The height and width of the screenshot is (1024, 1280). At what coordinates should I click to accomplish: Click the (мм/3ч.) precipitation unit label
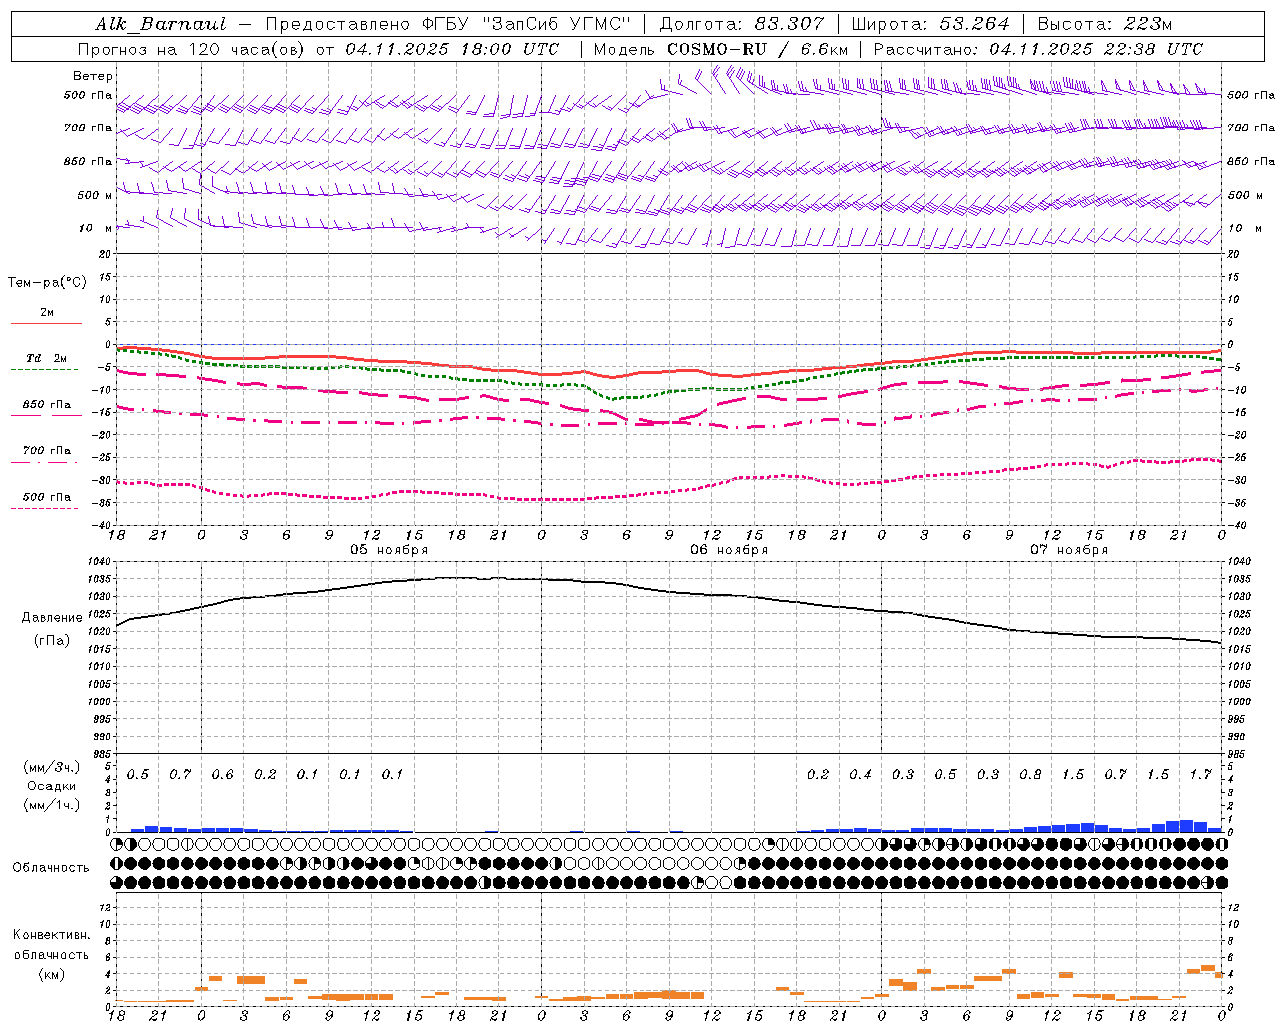(x=52, y=767)
